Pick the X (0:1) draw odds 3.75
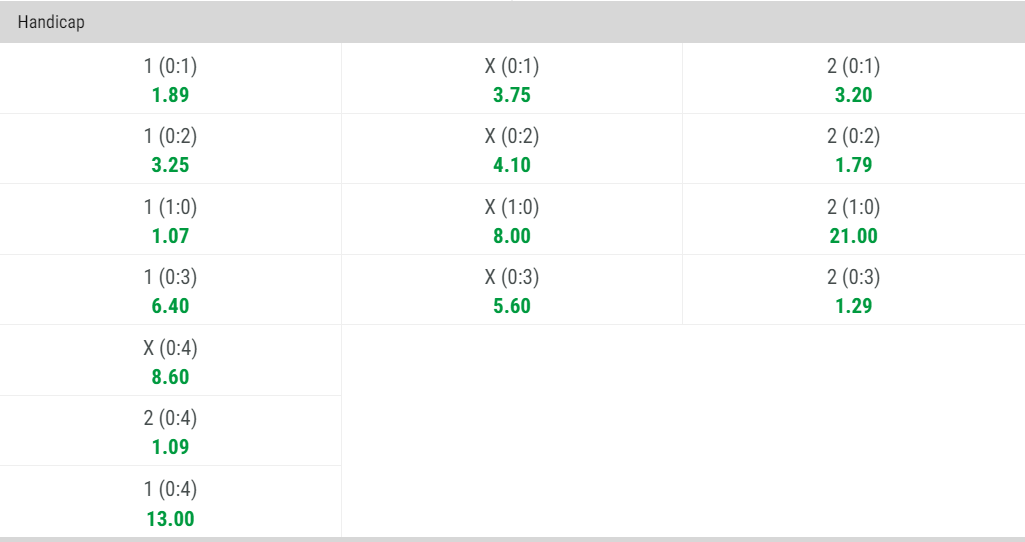The image size is (1025, 542). click(x=512, y=78)
